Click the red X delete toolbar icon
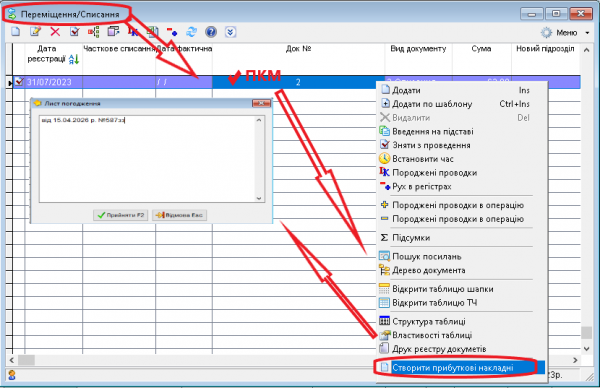 [x=55, y=32]
